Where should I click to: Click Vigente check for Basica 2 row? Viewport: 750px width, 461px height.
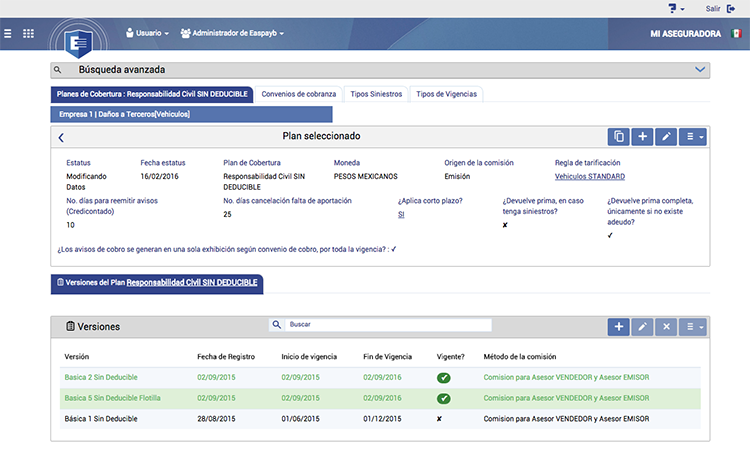443,378
